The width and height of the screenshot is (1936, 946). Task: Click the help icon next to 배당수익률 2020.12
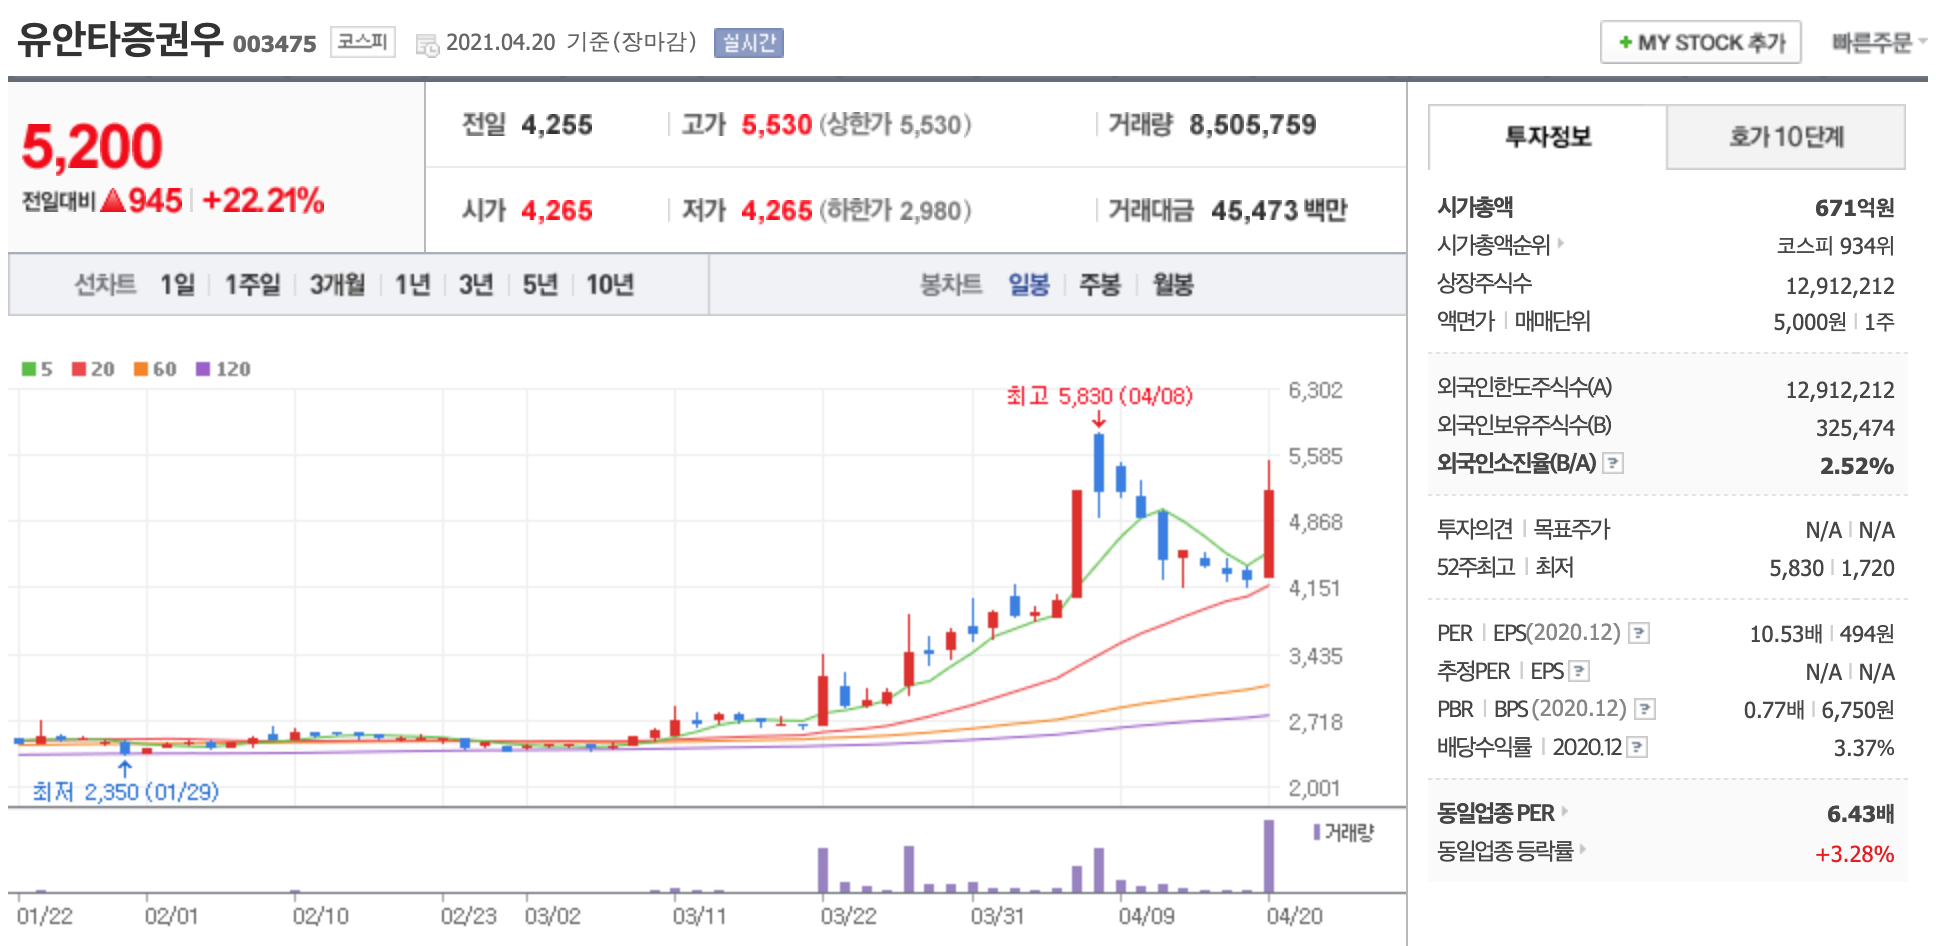pyautogui.click(x=1637, y=747)
